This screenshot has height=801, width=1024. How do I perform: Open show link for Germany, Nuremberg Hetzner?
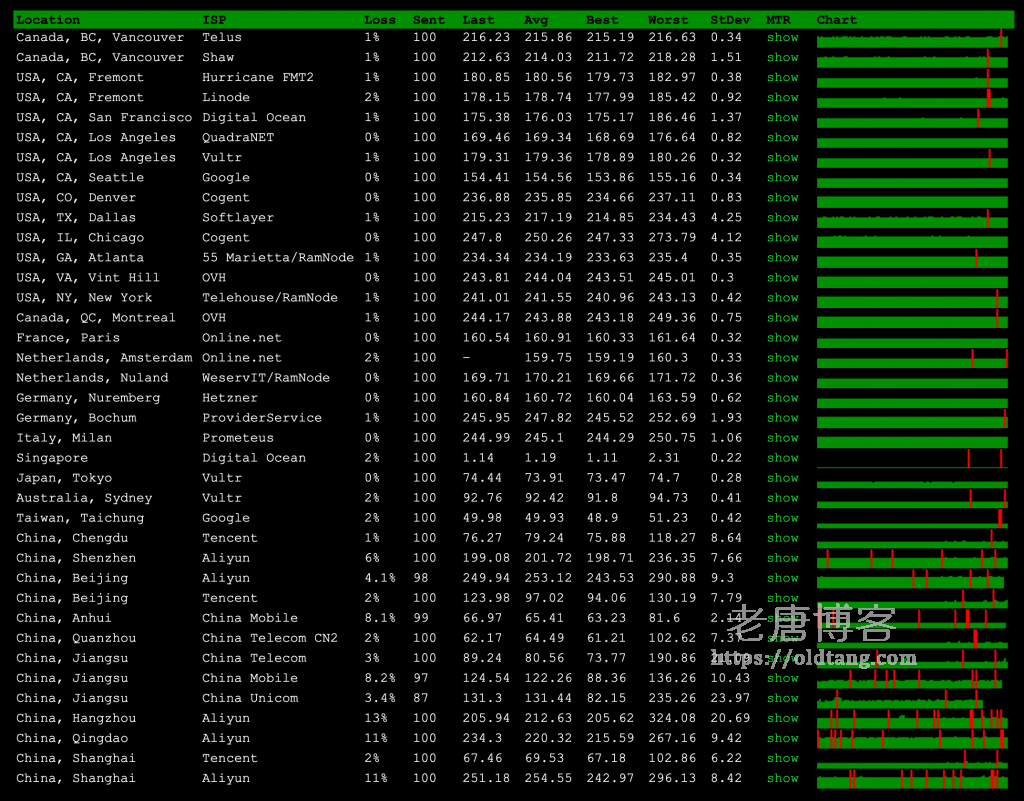click(x=782, y=398)
